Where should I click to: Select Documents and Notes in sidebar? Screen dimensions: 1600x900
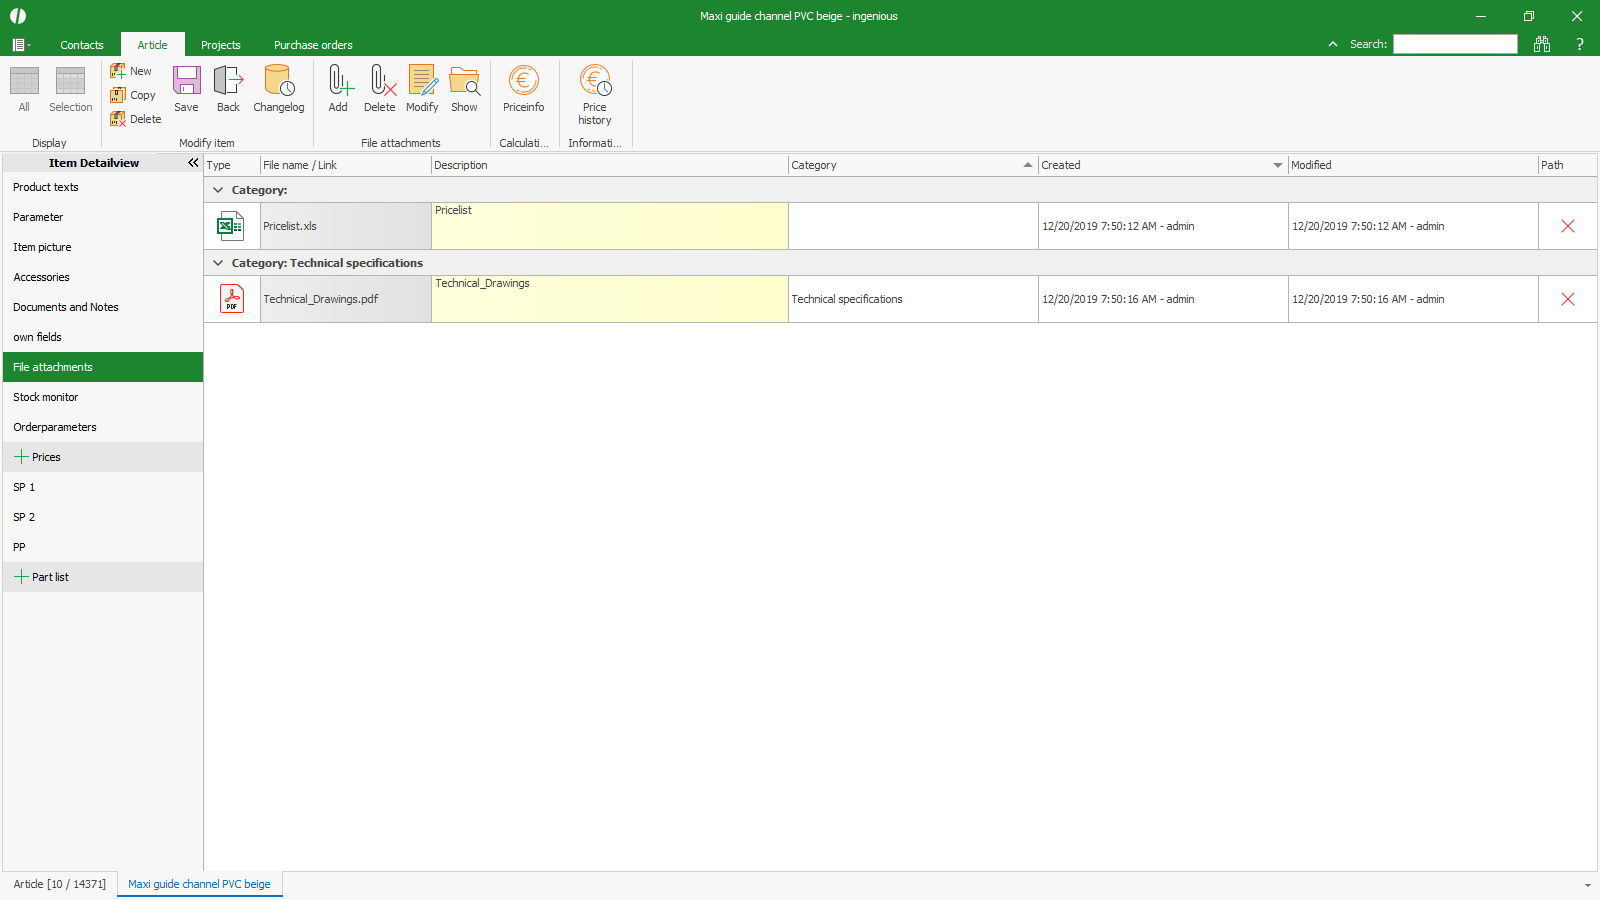pos(66,307)
